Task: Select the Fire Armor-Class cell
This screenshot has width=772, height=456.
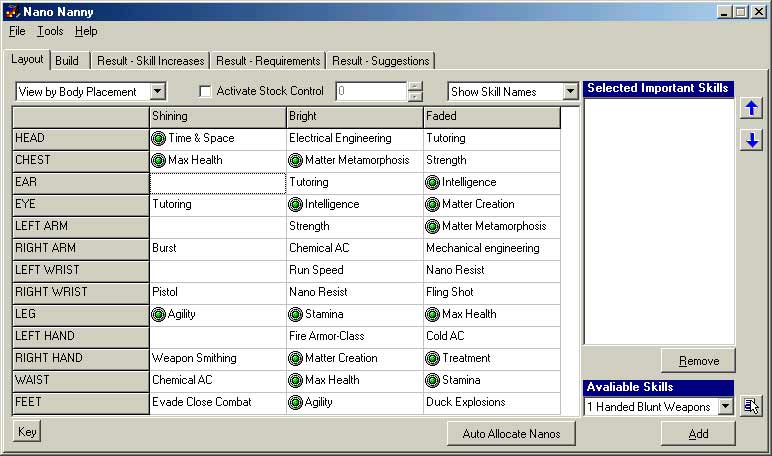Action: coord(354,336)
